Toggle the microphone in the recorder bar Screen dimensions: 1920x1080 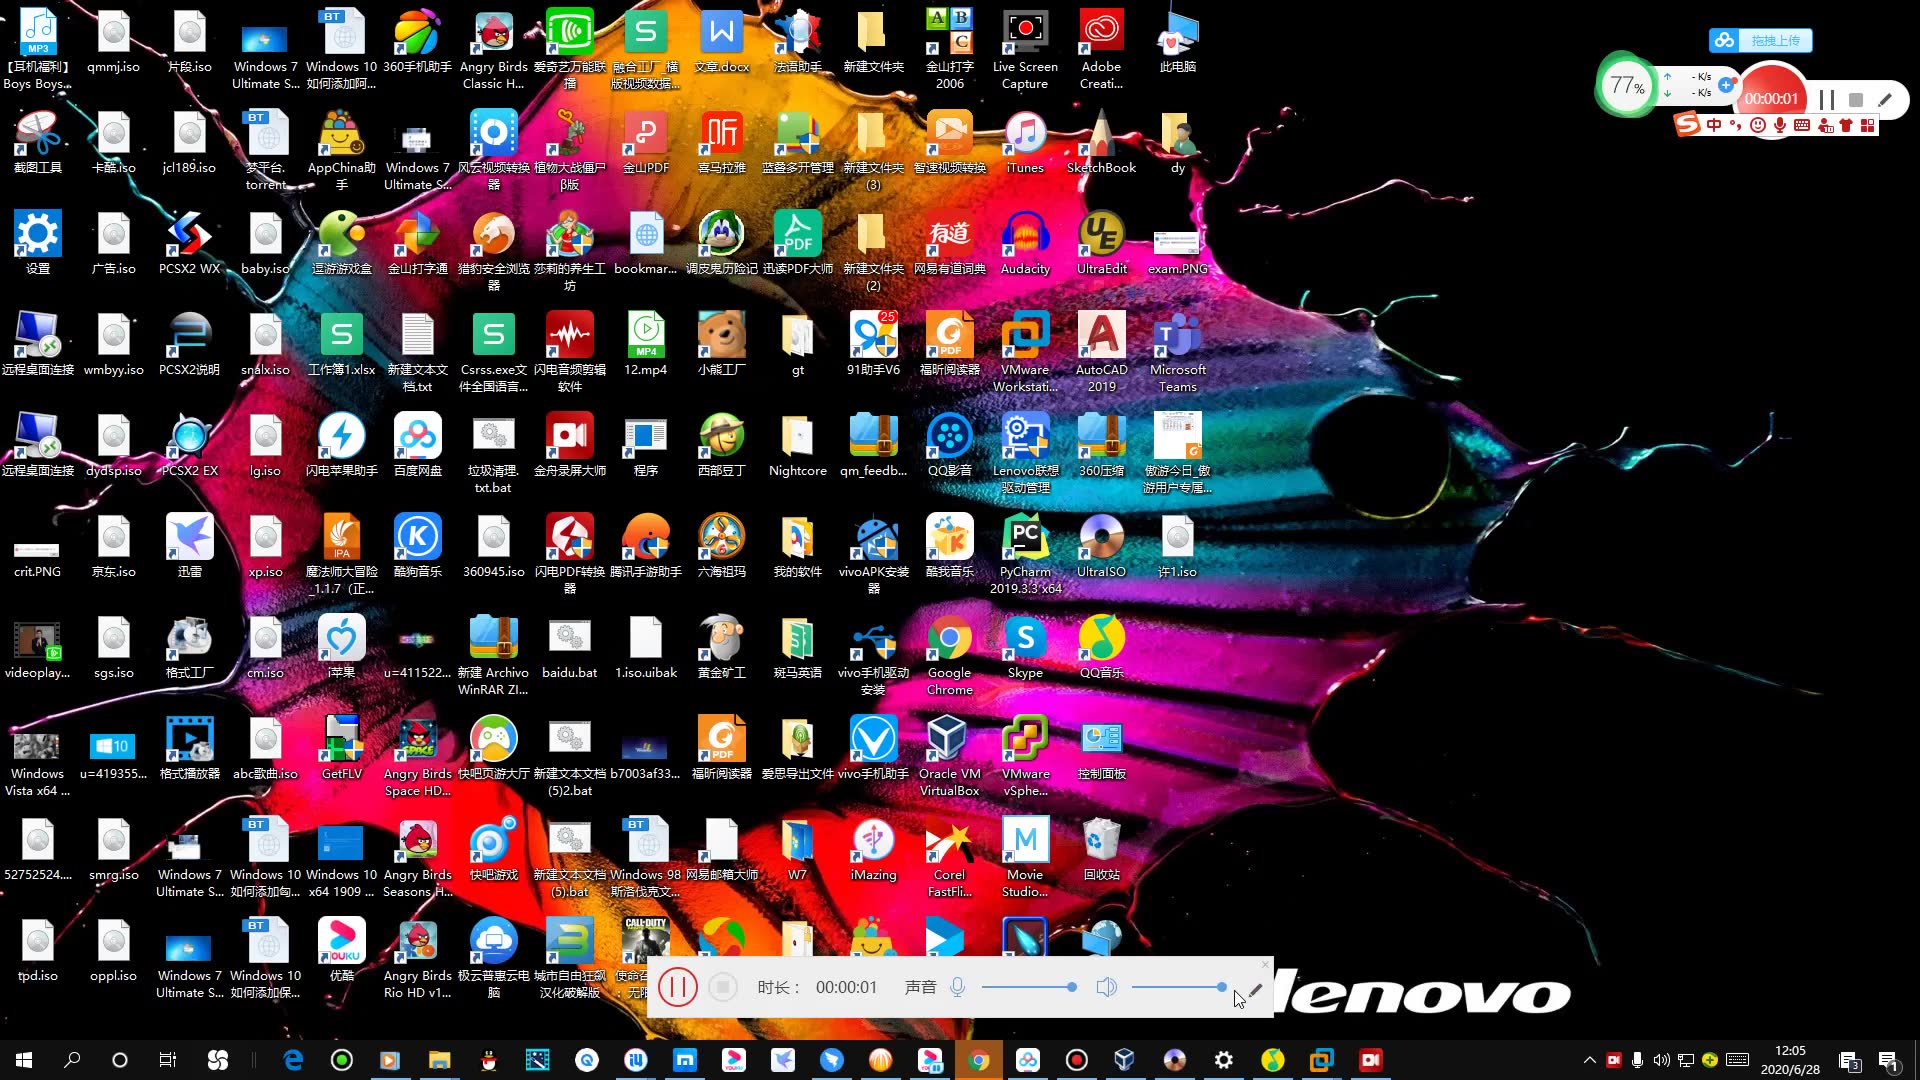[957, 987]
